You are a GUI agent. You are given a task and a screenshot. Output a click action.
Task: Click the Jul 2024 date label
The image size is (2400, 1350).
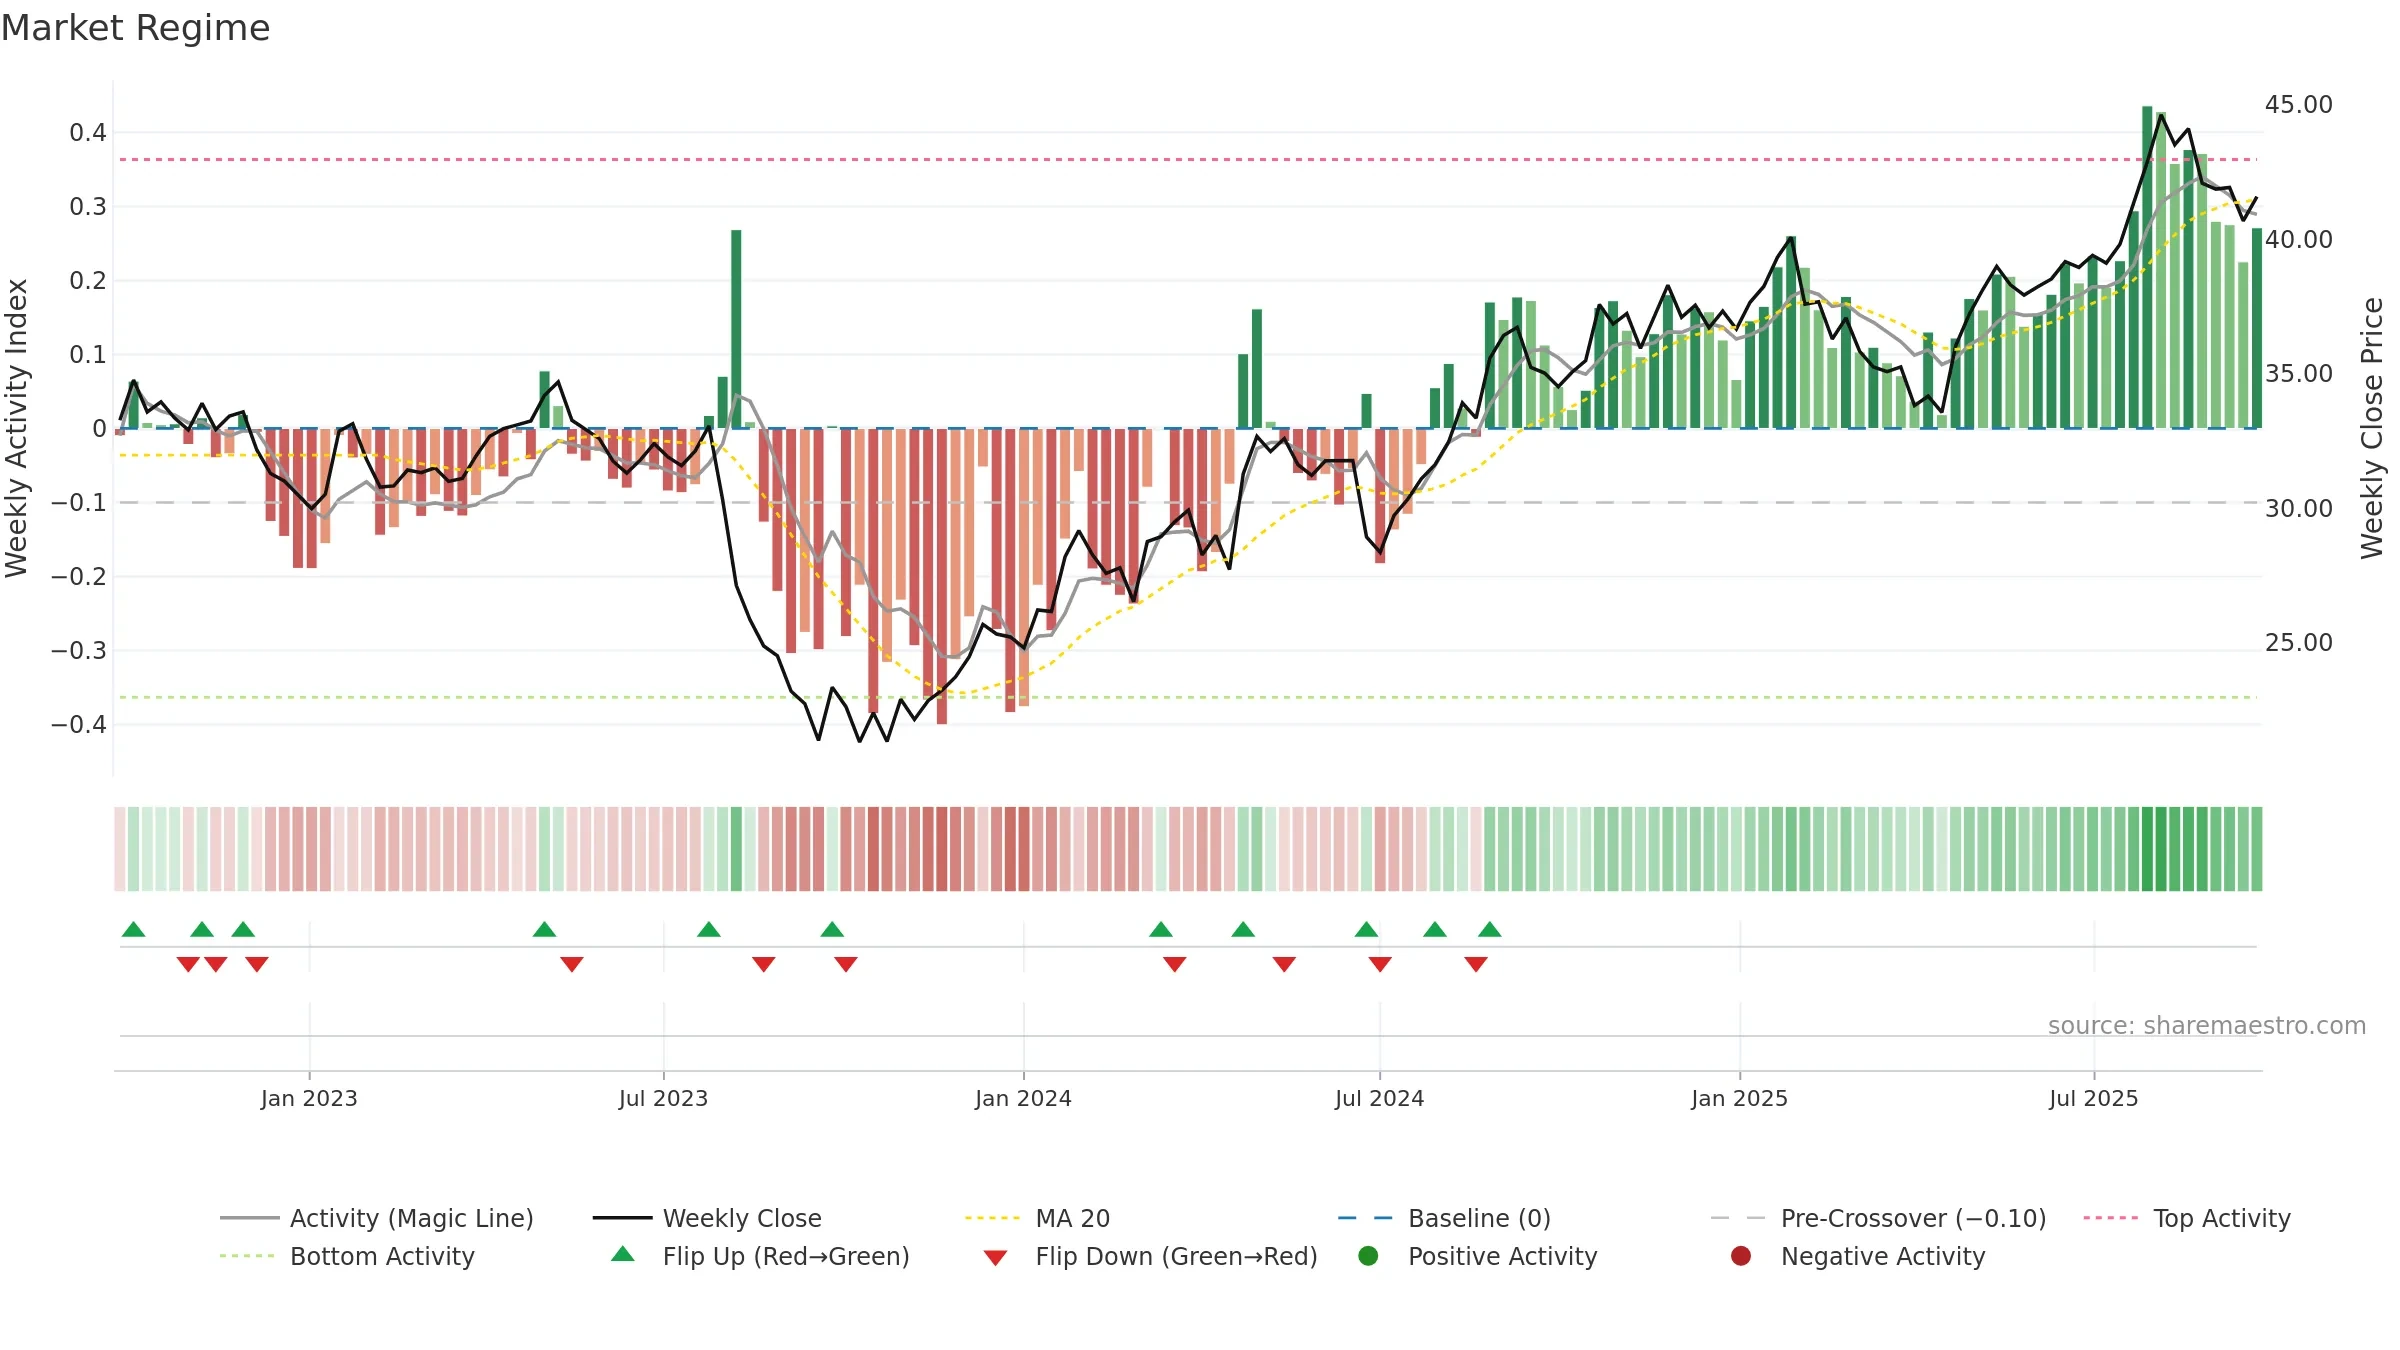click(1379, 1098)
